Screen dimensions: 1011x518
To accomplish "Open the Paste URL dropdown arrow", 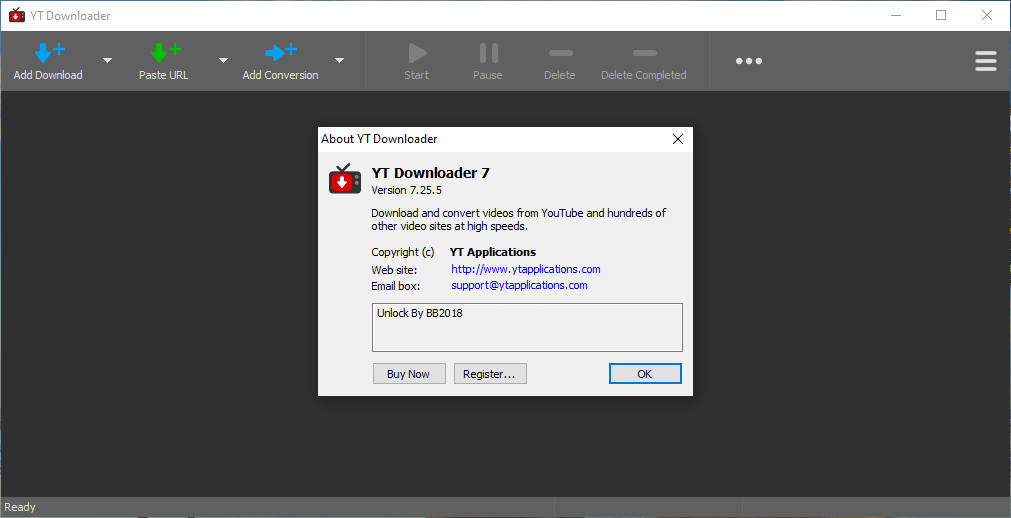I will tap(223, 61).
